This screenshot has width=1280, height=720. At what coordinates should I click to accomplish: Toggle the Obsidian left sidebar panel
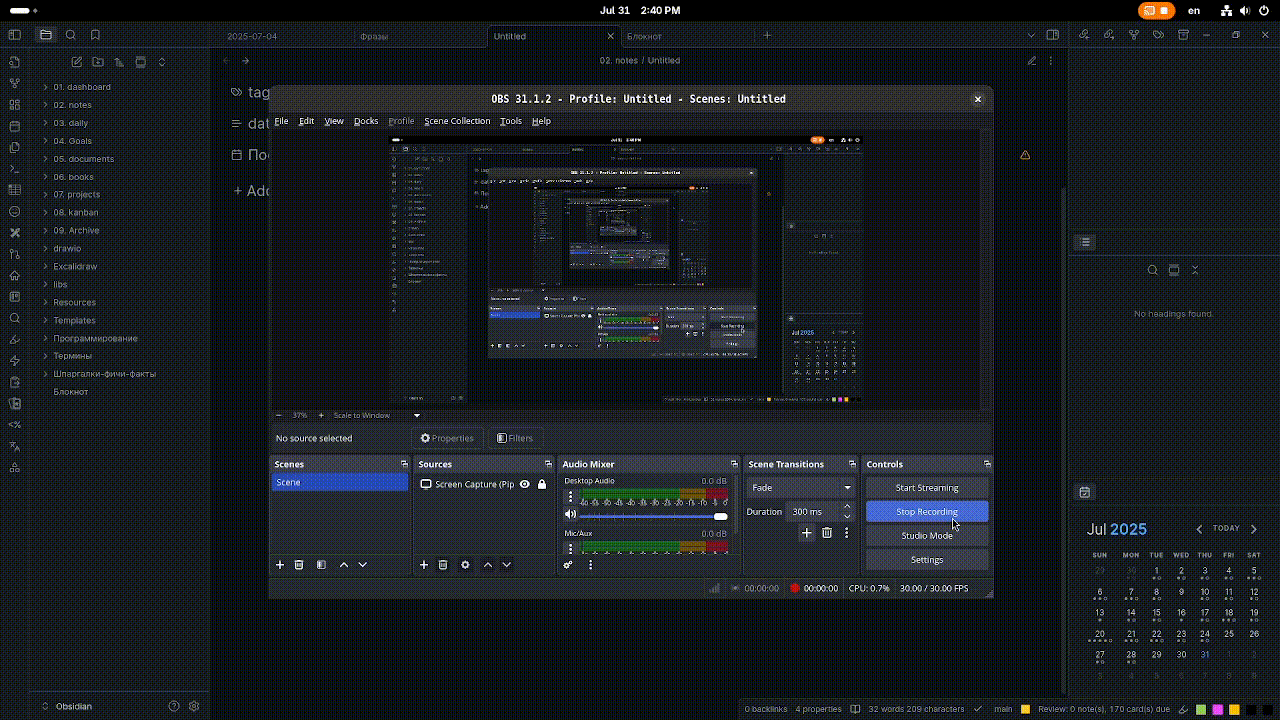coord(14,35)
